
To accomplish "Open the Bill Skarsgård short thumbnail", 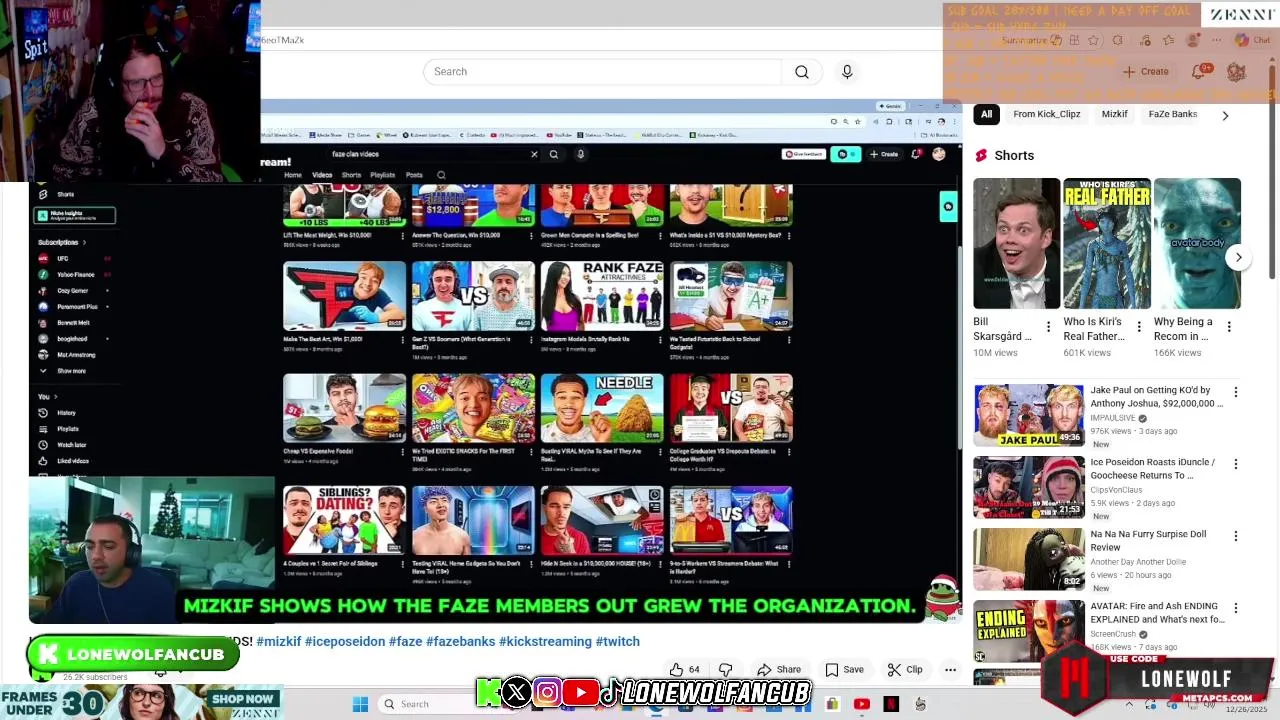I will [1017, 243].
